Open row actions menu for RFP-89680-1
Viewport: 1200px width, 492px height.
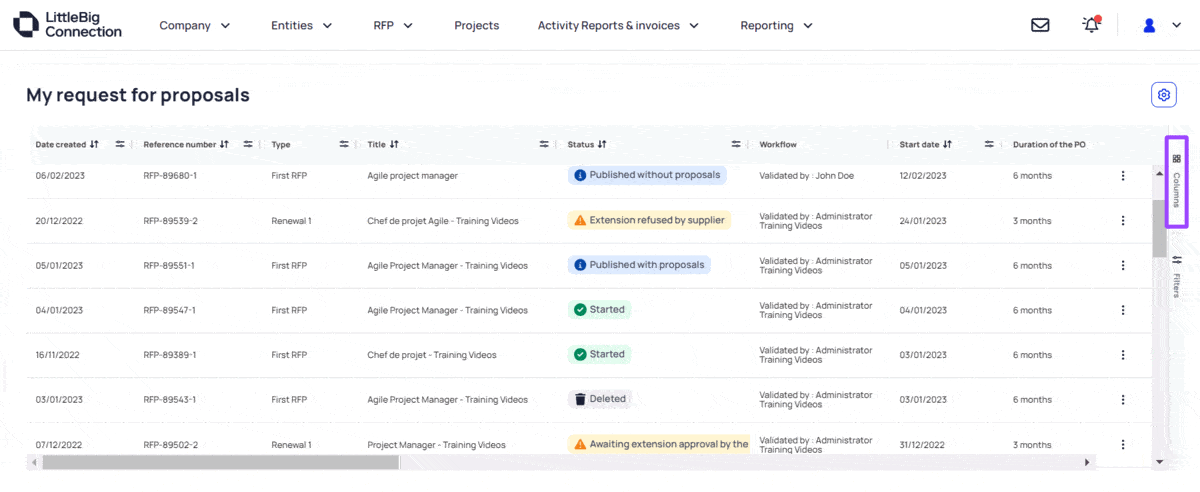[x=1123, y=176]
